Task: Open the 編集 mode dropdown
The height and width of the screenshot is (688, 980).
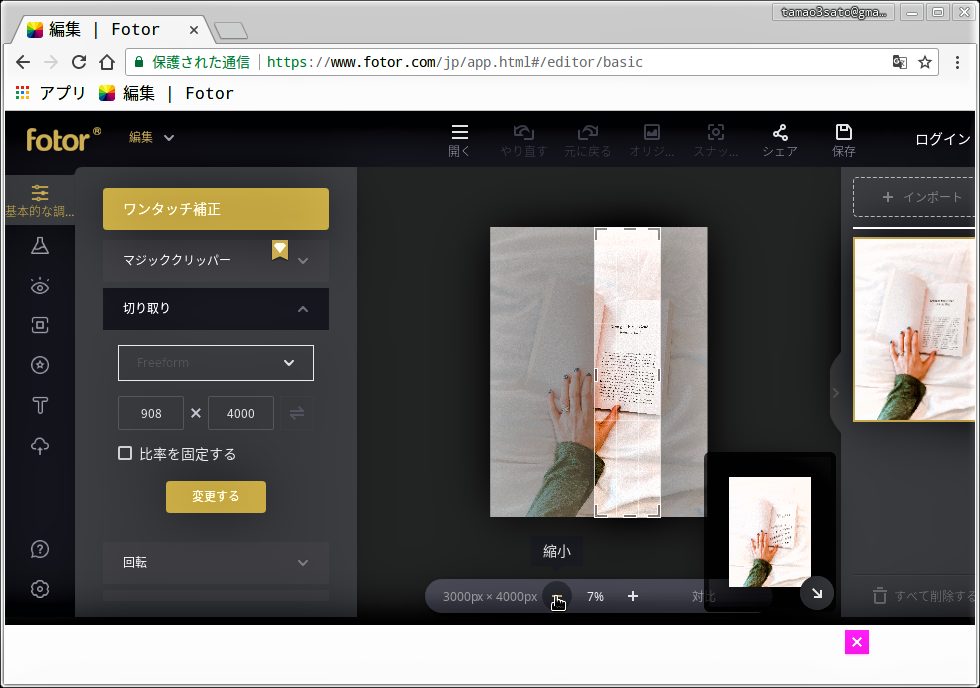Action: pyautogui.click(x=151, y=137)
